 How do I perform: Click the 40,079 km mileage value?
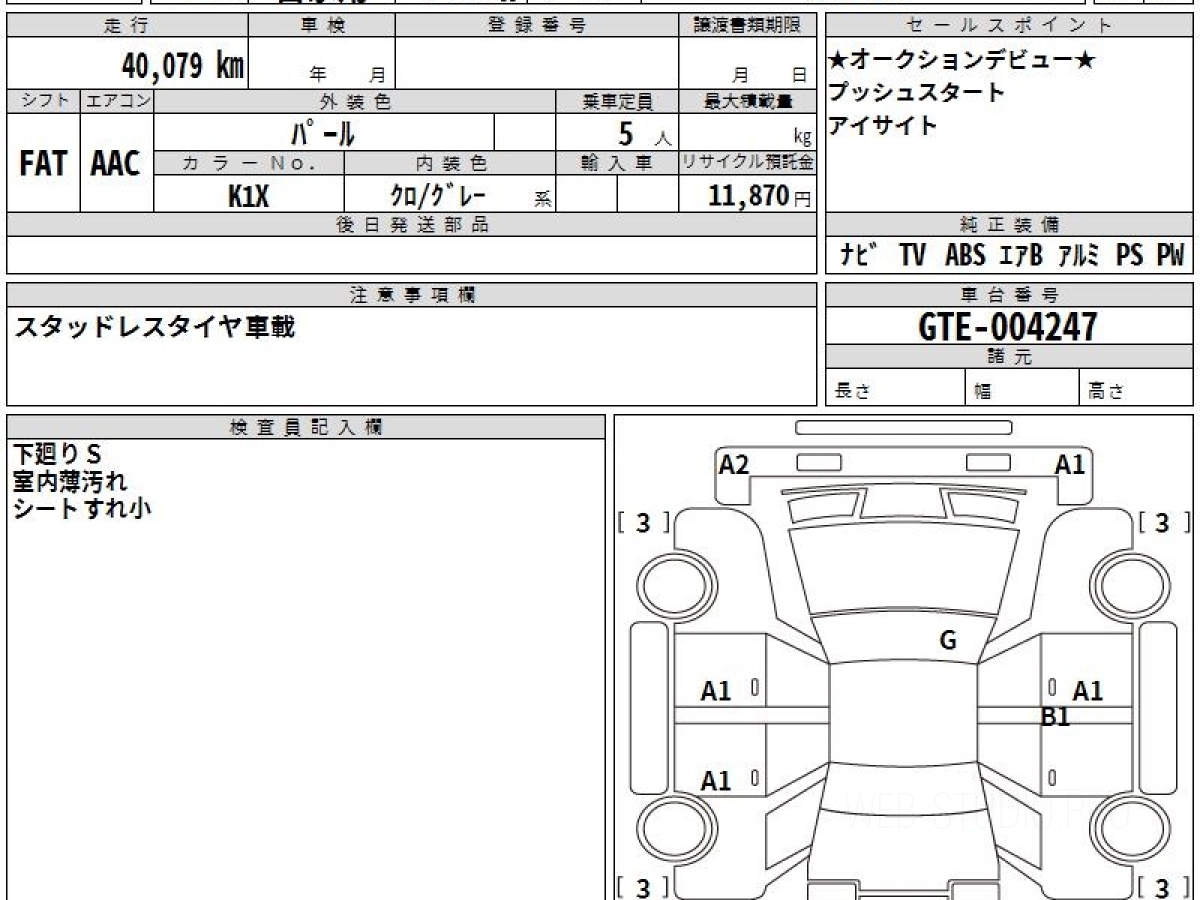(x=182, y=66)
